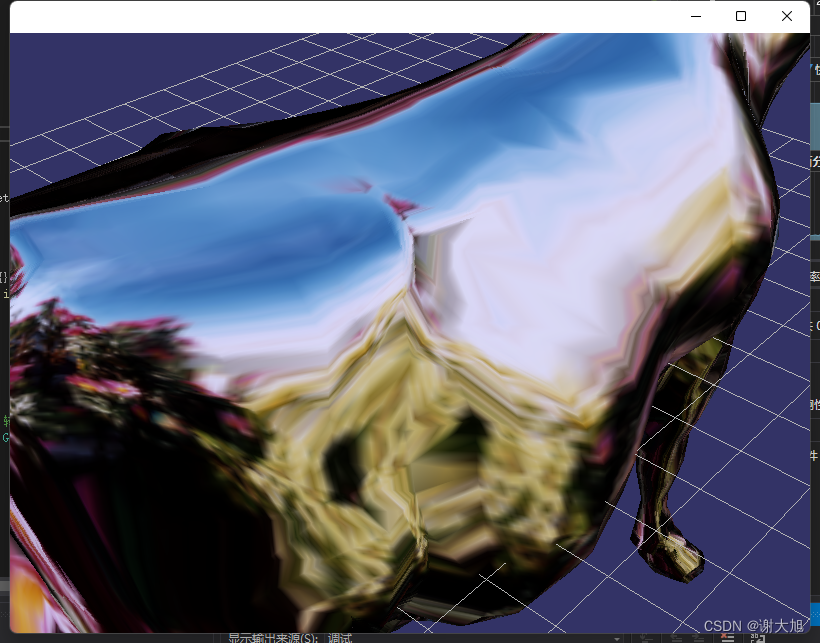
Task: Close the render window
Action: (787, 16)
